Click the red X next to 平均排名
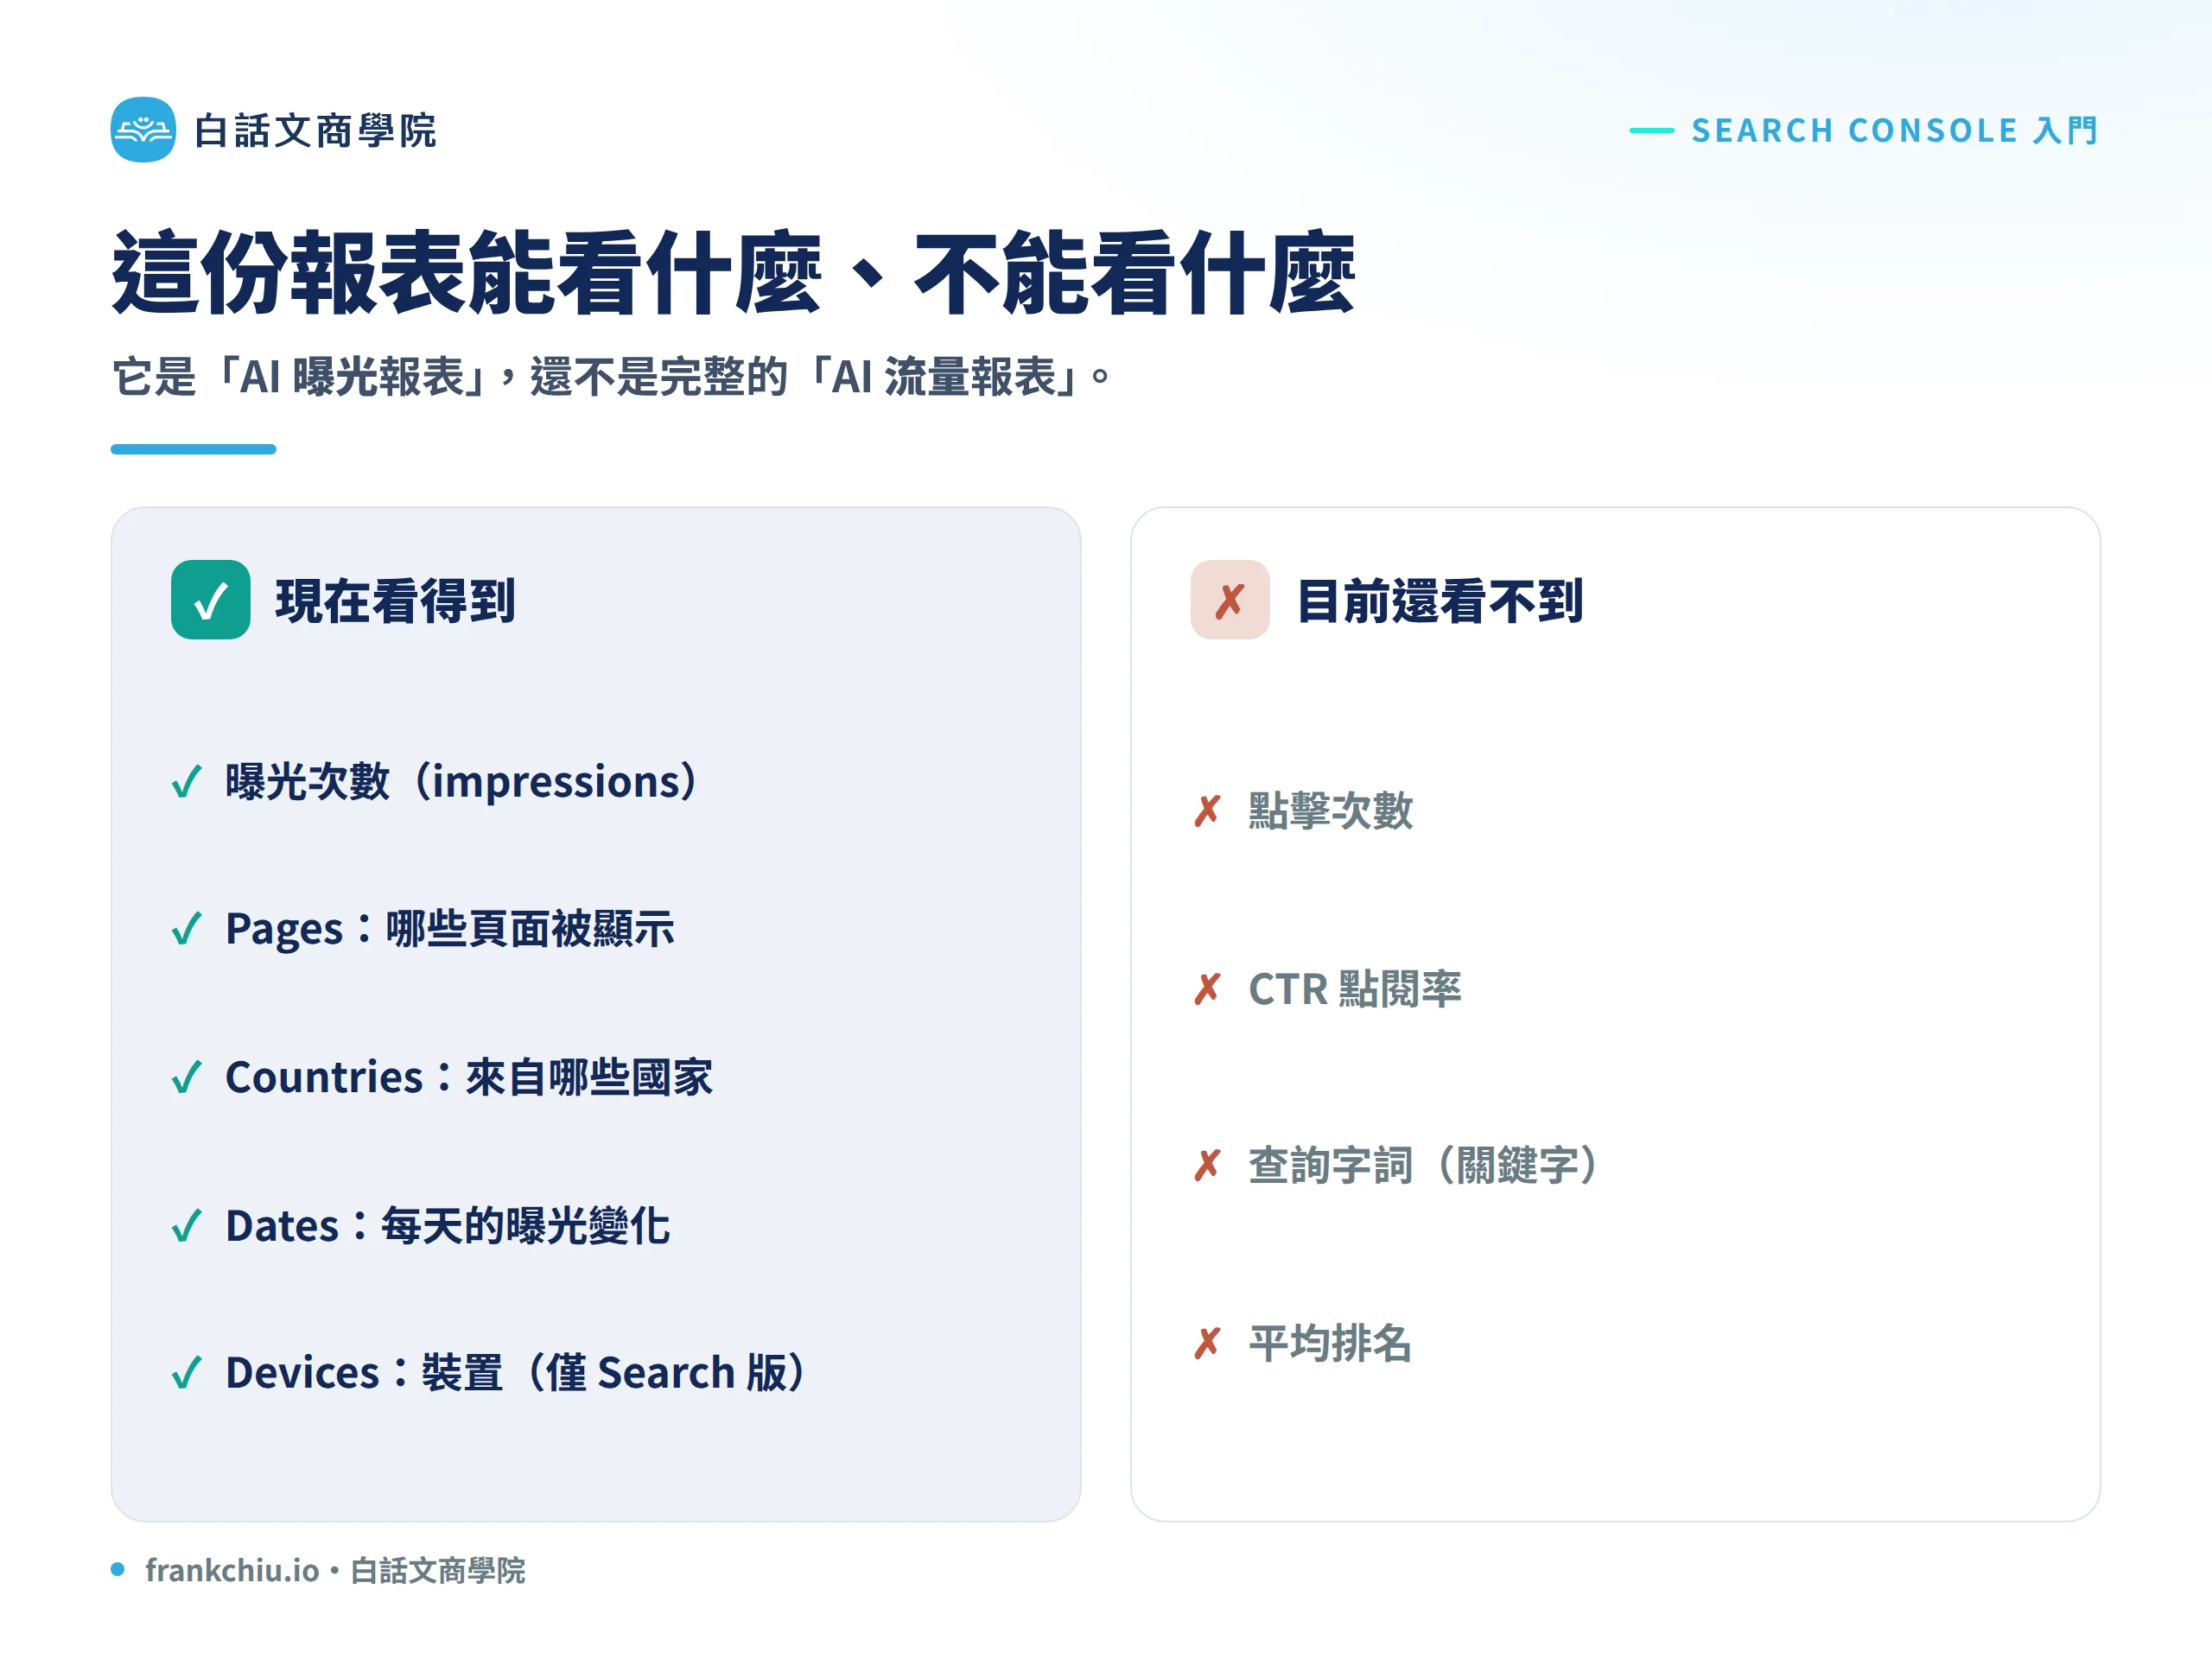This screenshot has width=2212, height=1659. [x=1208, y=1344]
